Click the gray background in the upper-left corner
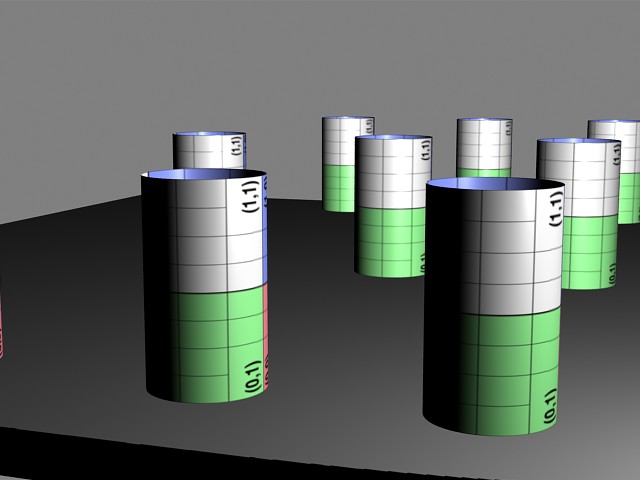640x480 pixels. pos(60,60)
